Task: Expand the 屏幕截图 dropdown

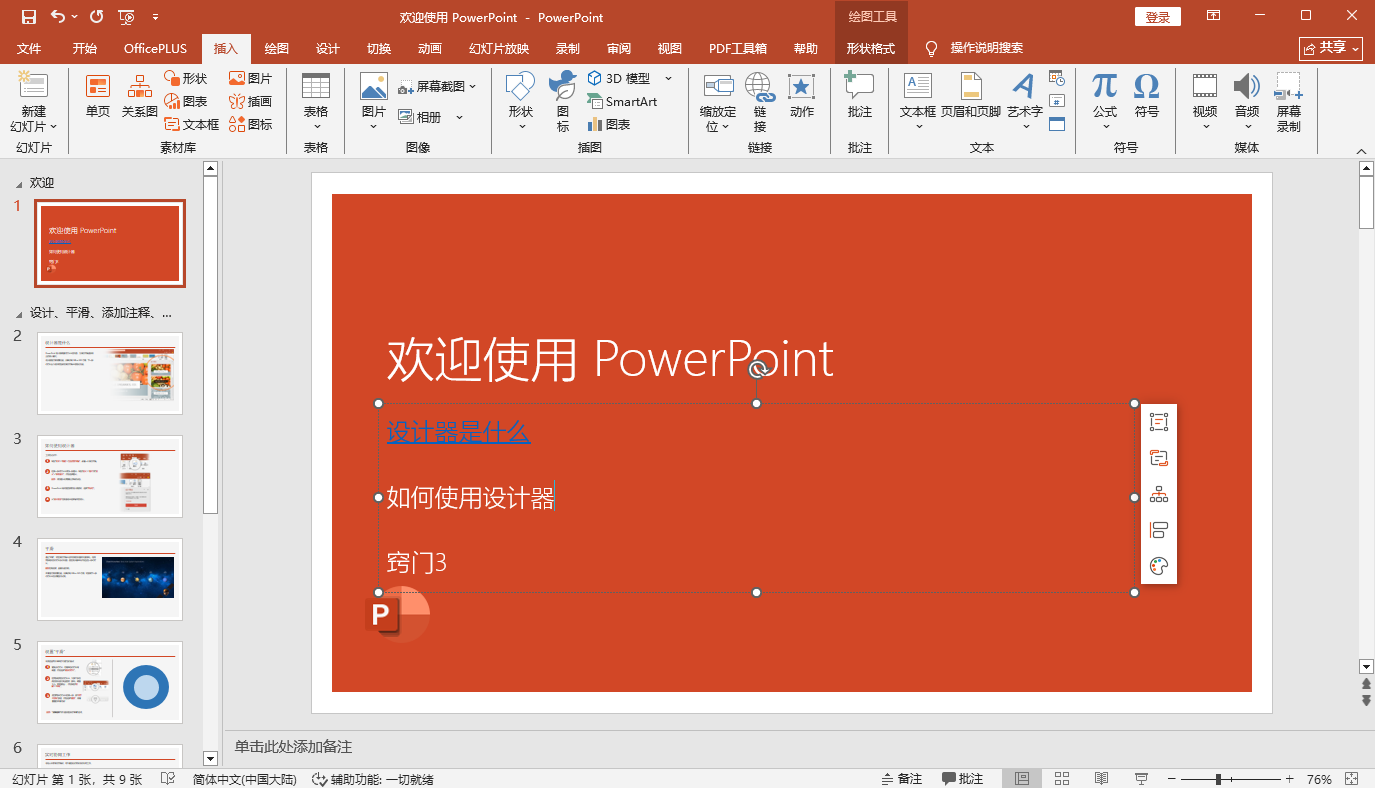Action: tap(473, 87)
